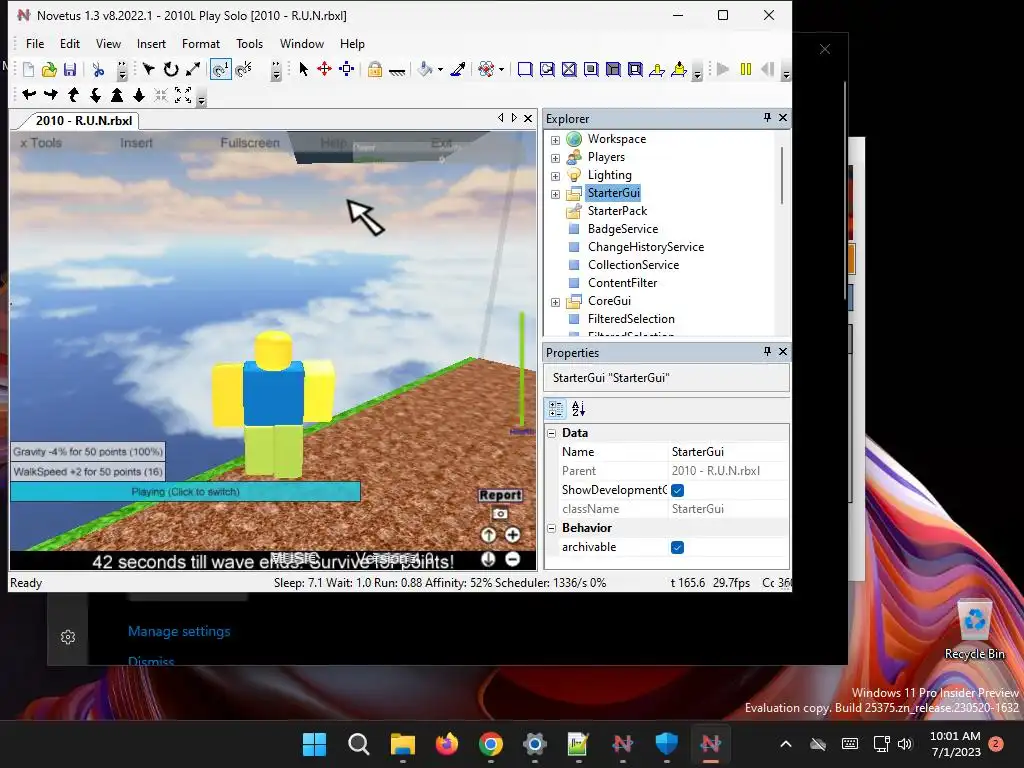Select the Resize diagonal arrow tool
The width and height of the screenshot is (1024, 768).
pyautogui.click(x=193, y=69)
